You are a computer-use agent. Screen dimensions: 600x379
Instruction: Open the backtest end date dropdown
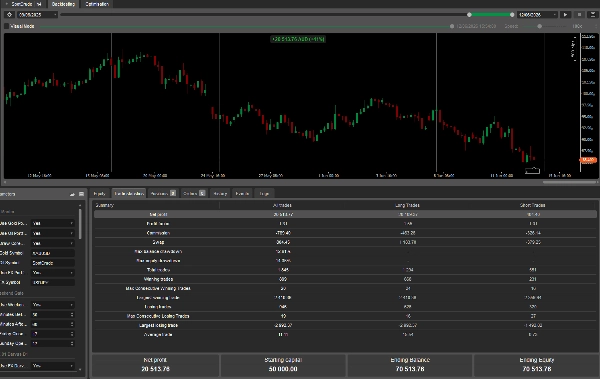pyautogui.click(x=537, y=15)
